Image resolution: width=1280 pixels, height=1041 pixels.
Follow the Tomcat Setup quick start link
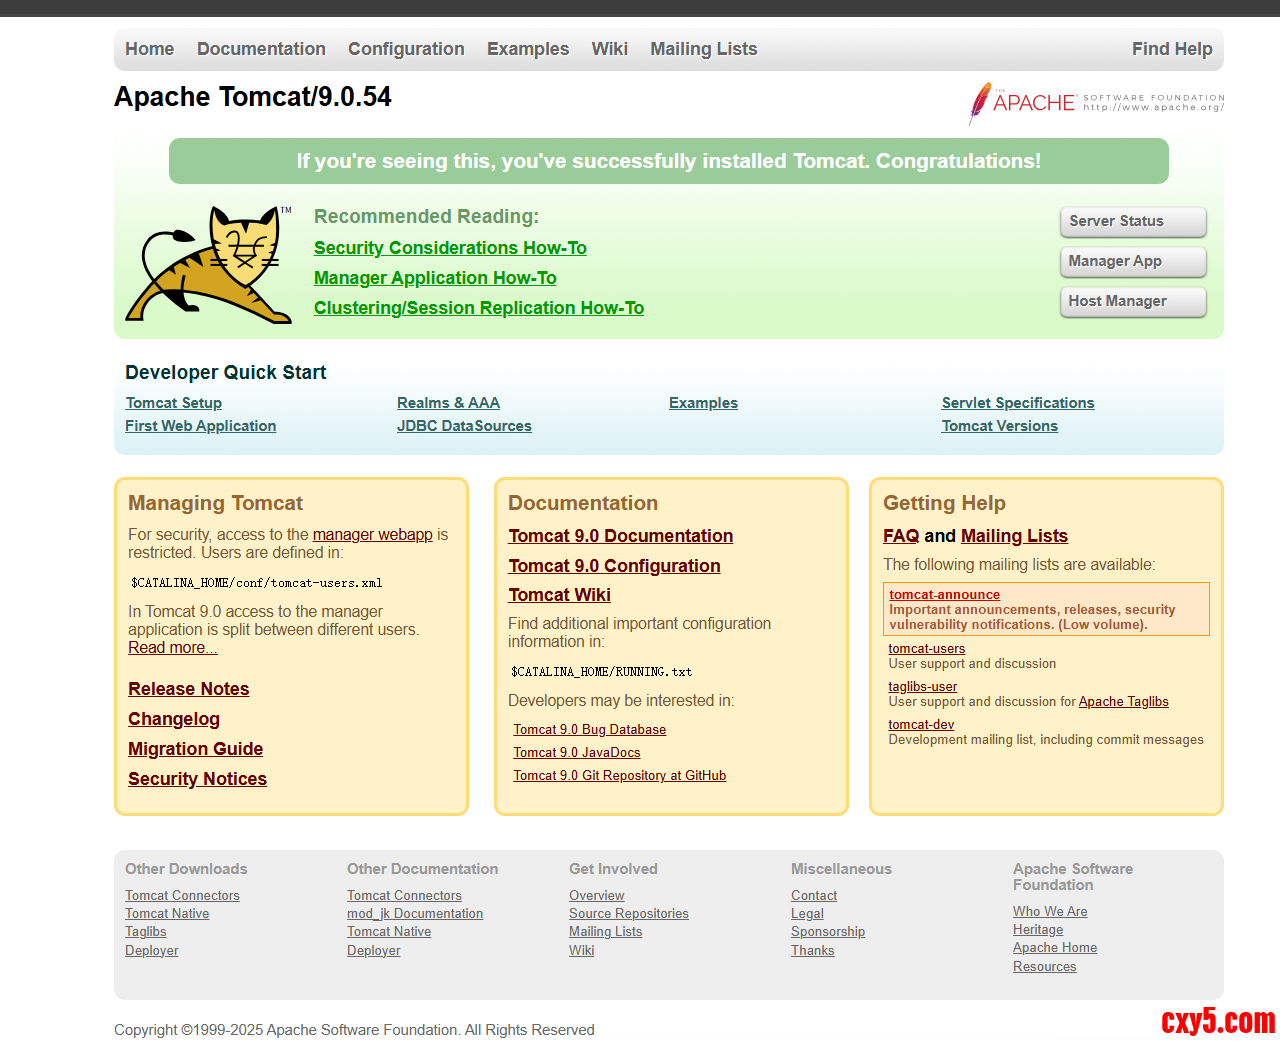[x=173, y=403]
